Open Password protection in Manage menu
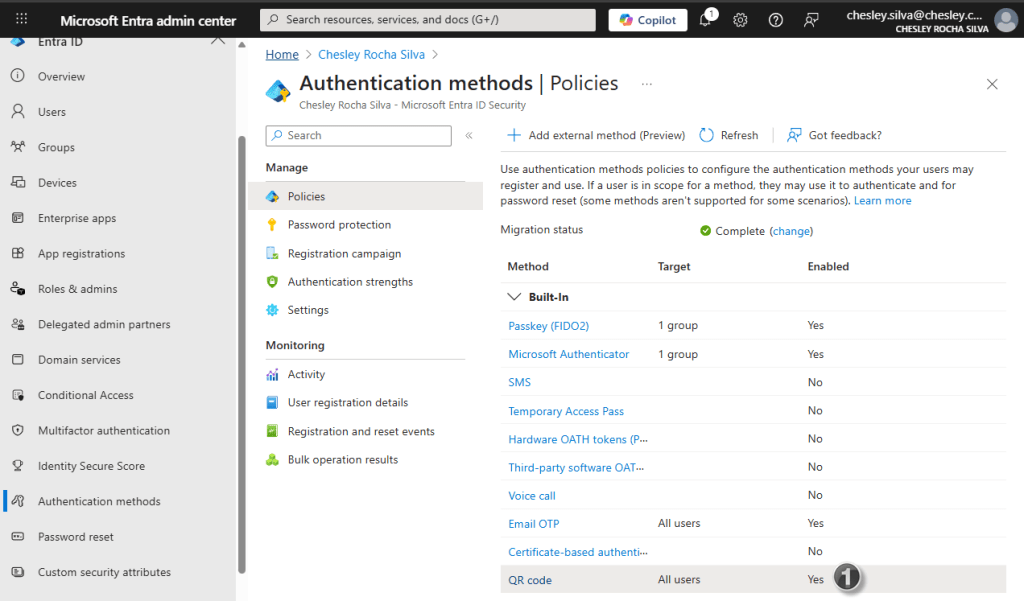Viewport: 1024px width, 601px height. pyautogui.click(x=339, y=225)
